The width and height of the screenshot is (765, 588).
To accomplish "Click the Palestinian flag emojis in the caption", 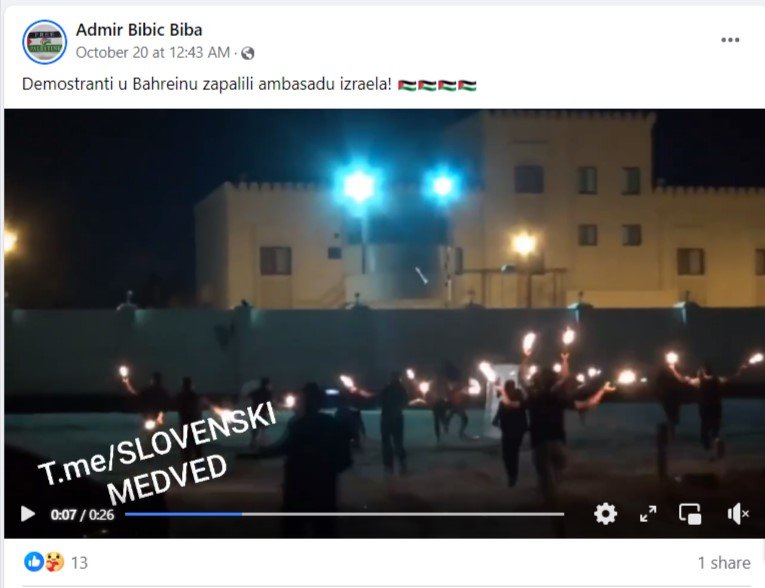I will pos(437,85).
